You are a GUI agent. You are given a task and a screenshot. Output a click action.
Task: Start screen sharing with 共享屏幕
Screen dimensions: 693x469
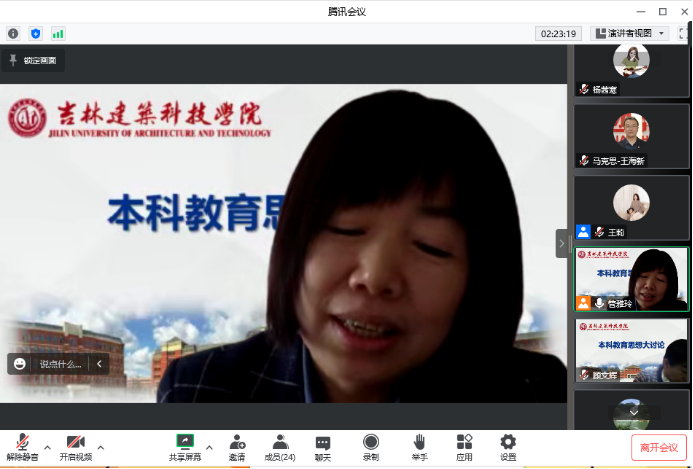(x=185, y=447)
